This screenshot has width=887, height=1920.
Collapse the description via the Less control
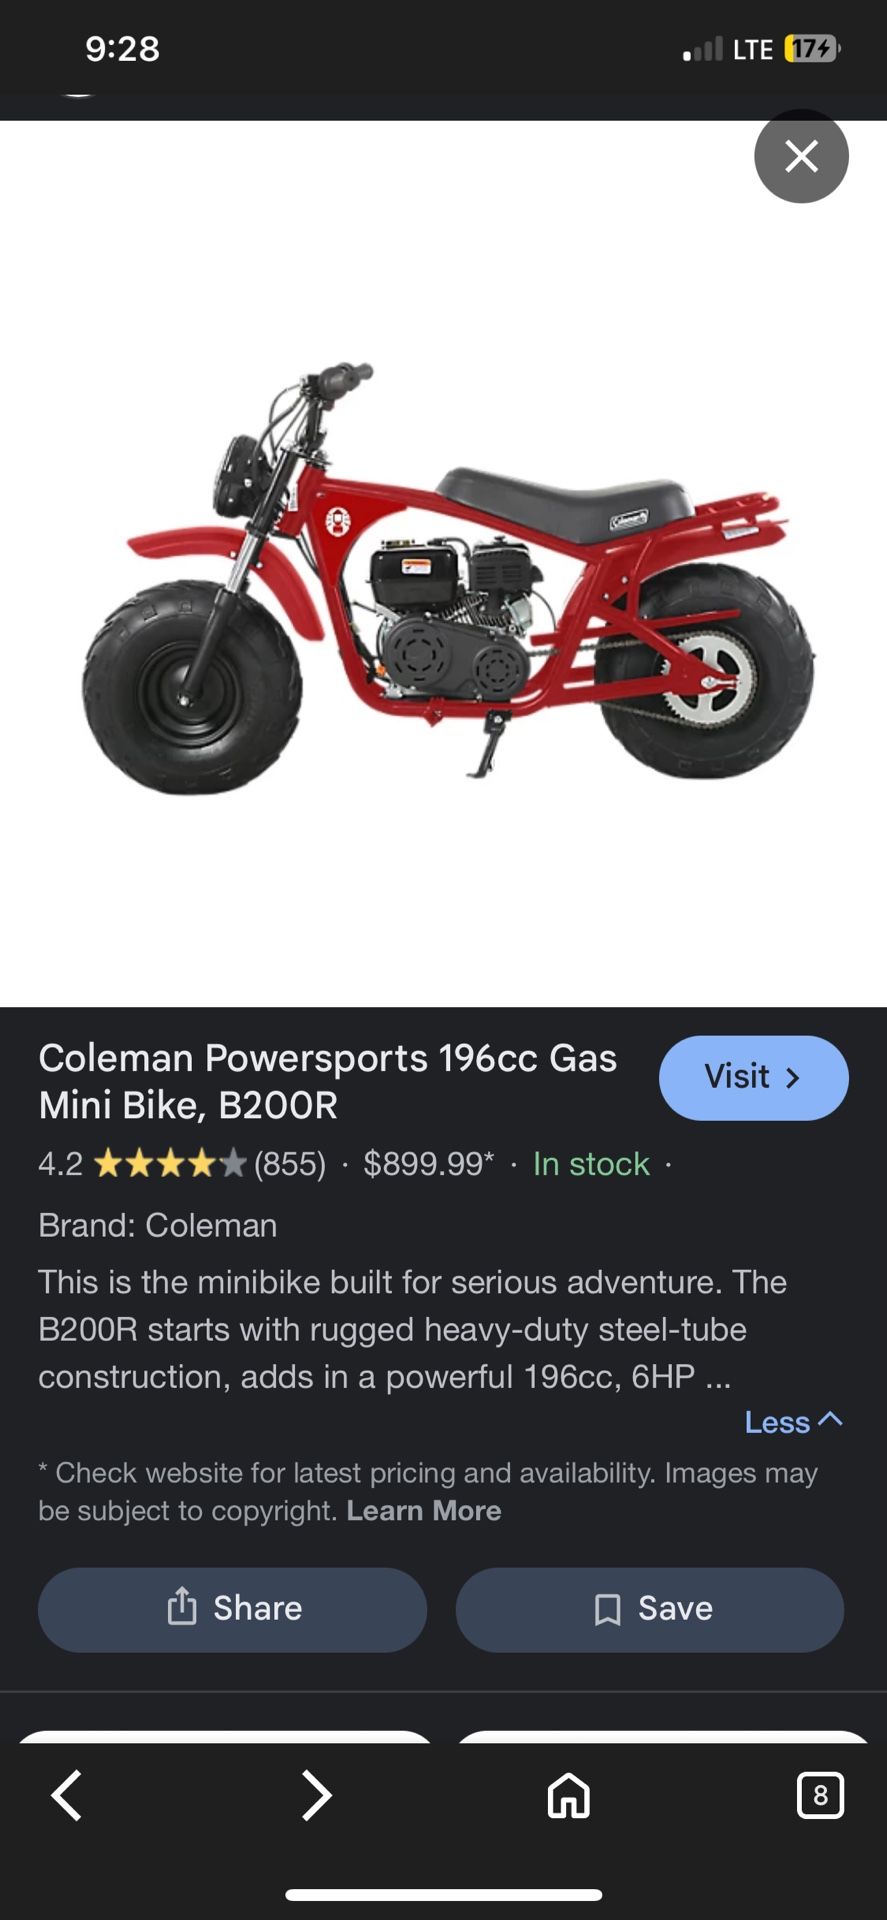pos(778,1421)
